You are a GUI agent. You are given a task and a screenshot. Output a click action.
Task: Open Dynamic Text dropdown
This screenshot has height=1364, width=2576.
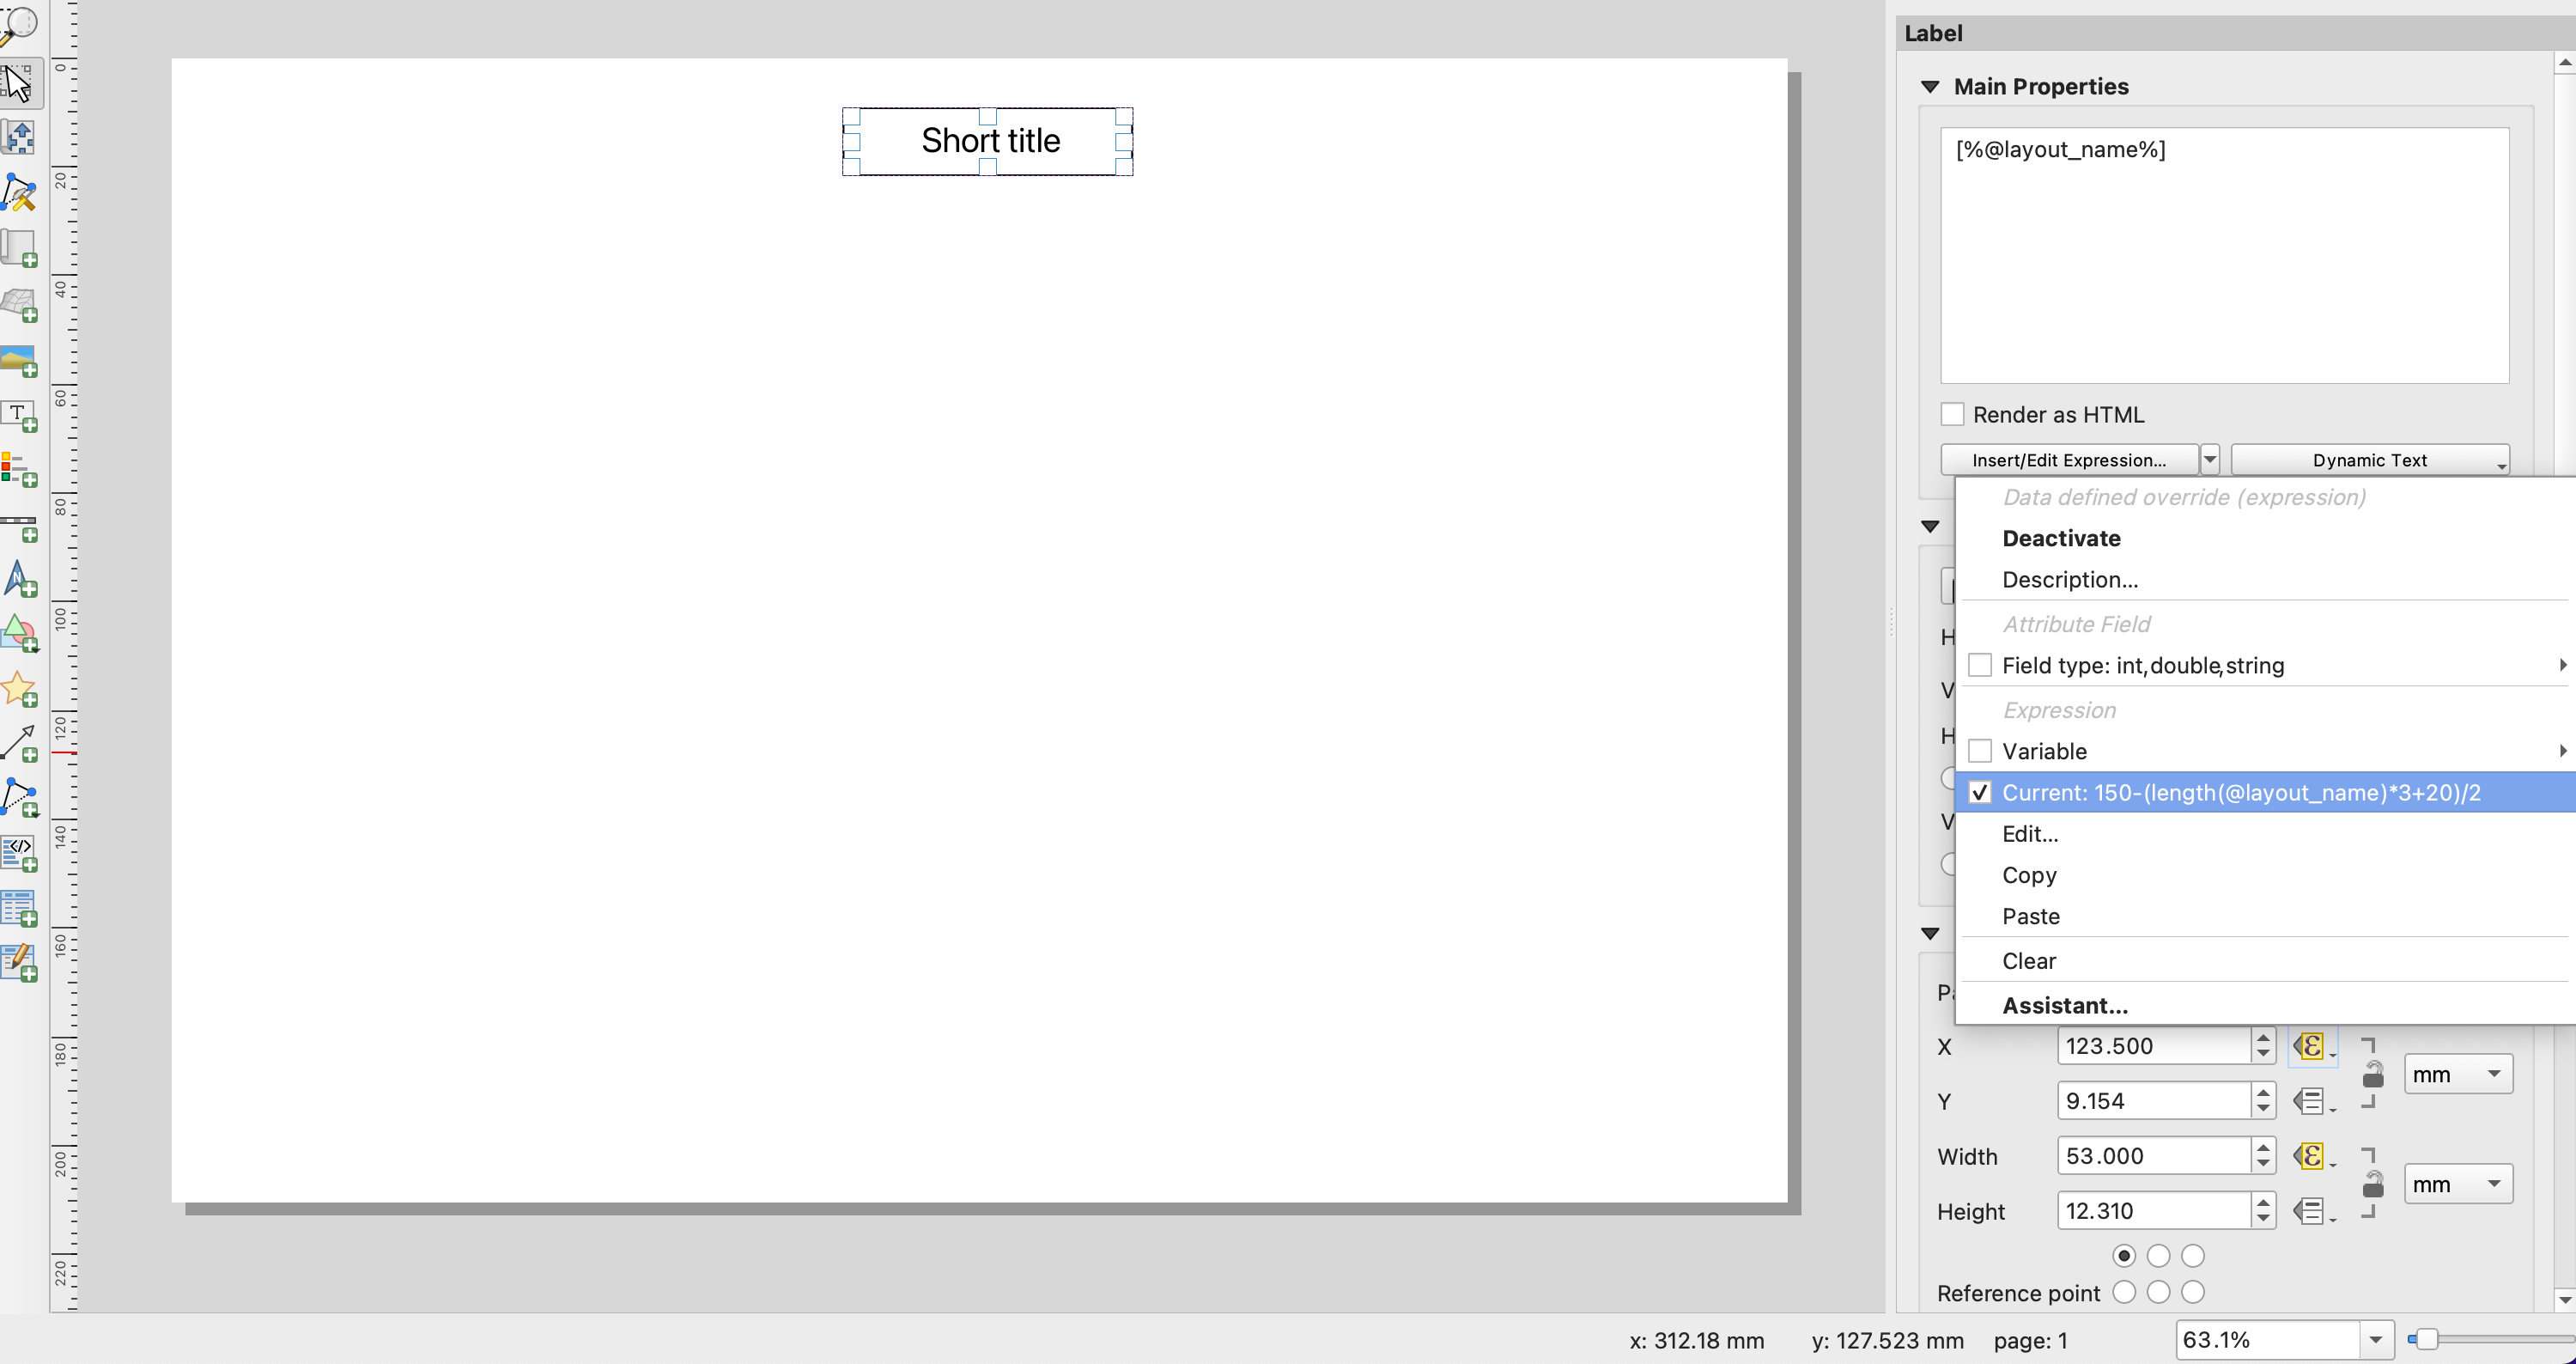point(2370,459)
